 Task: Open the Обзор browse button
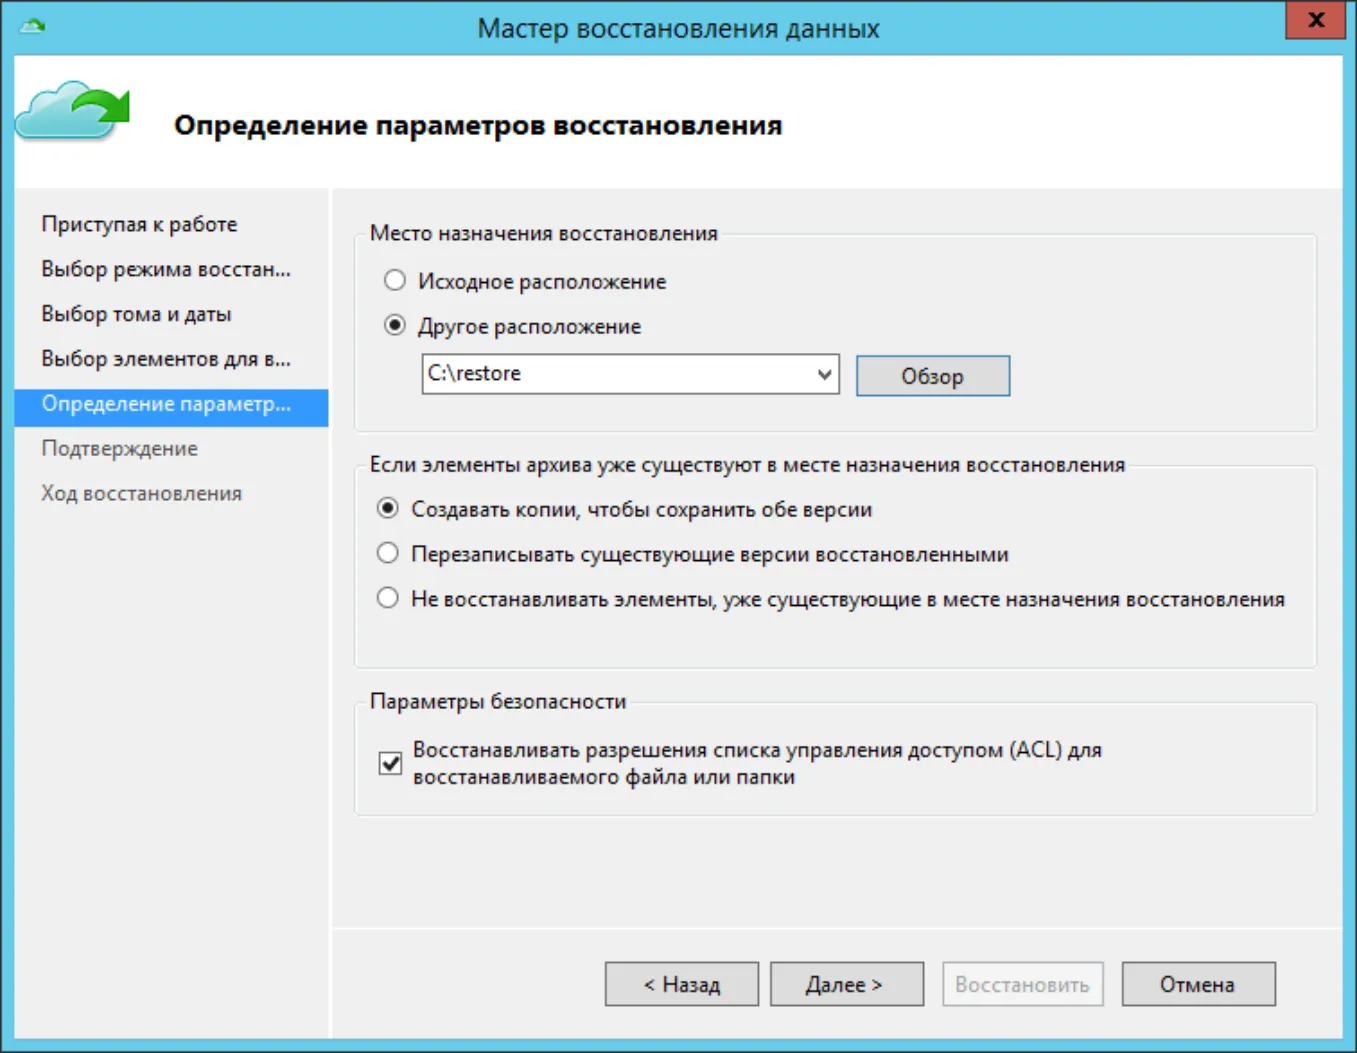(x=933, y=376)
